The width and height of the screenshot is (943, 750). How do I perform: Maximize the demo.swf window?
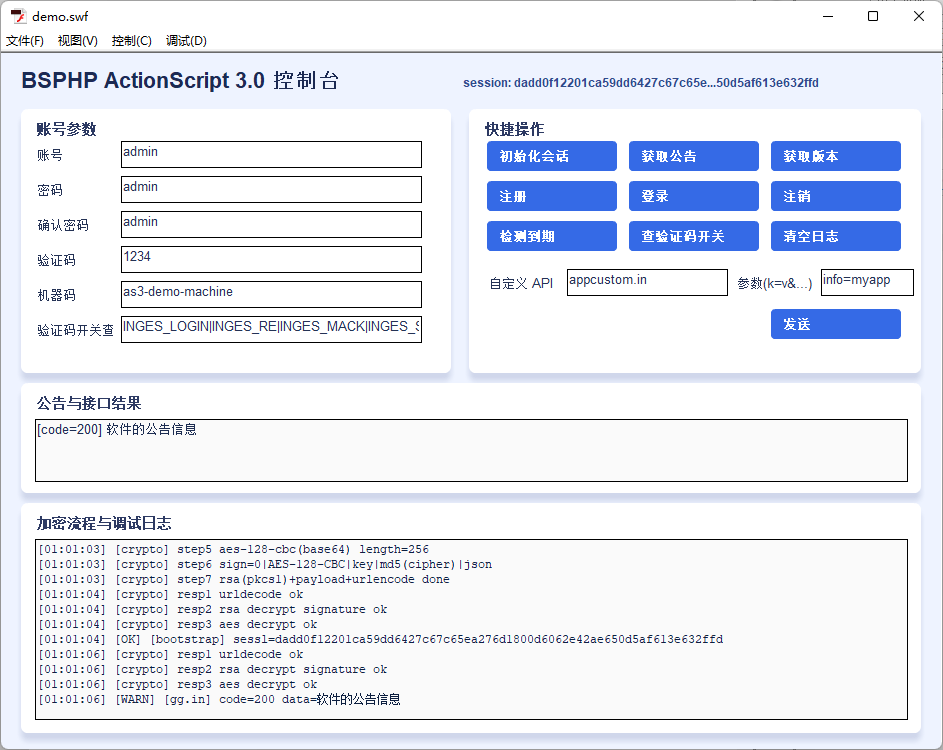(x=873, y=16)
